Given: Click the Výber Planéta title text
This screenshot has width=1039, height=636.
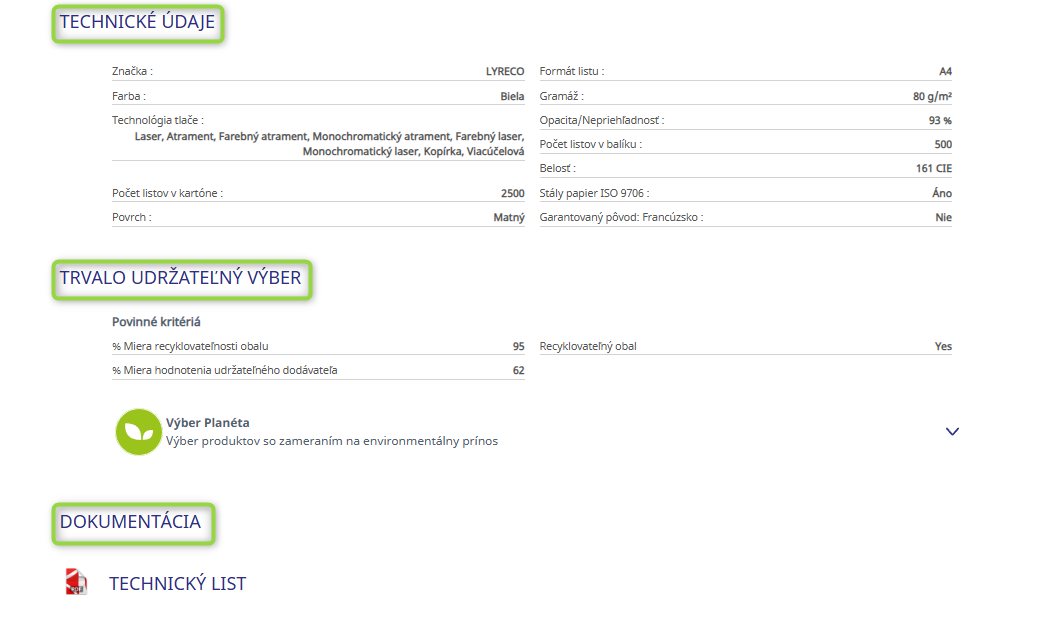Looking at the screenshot, I should coord(207,423).
